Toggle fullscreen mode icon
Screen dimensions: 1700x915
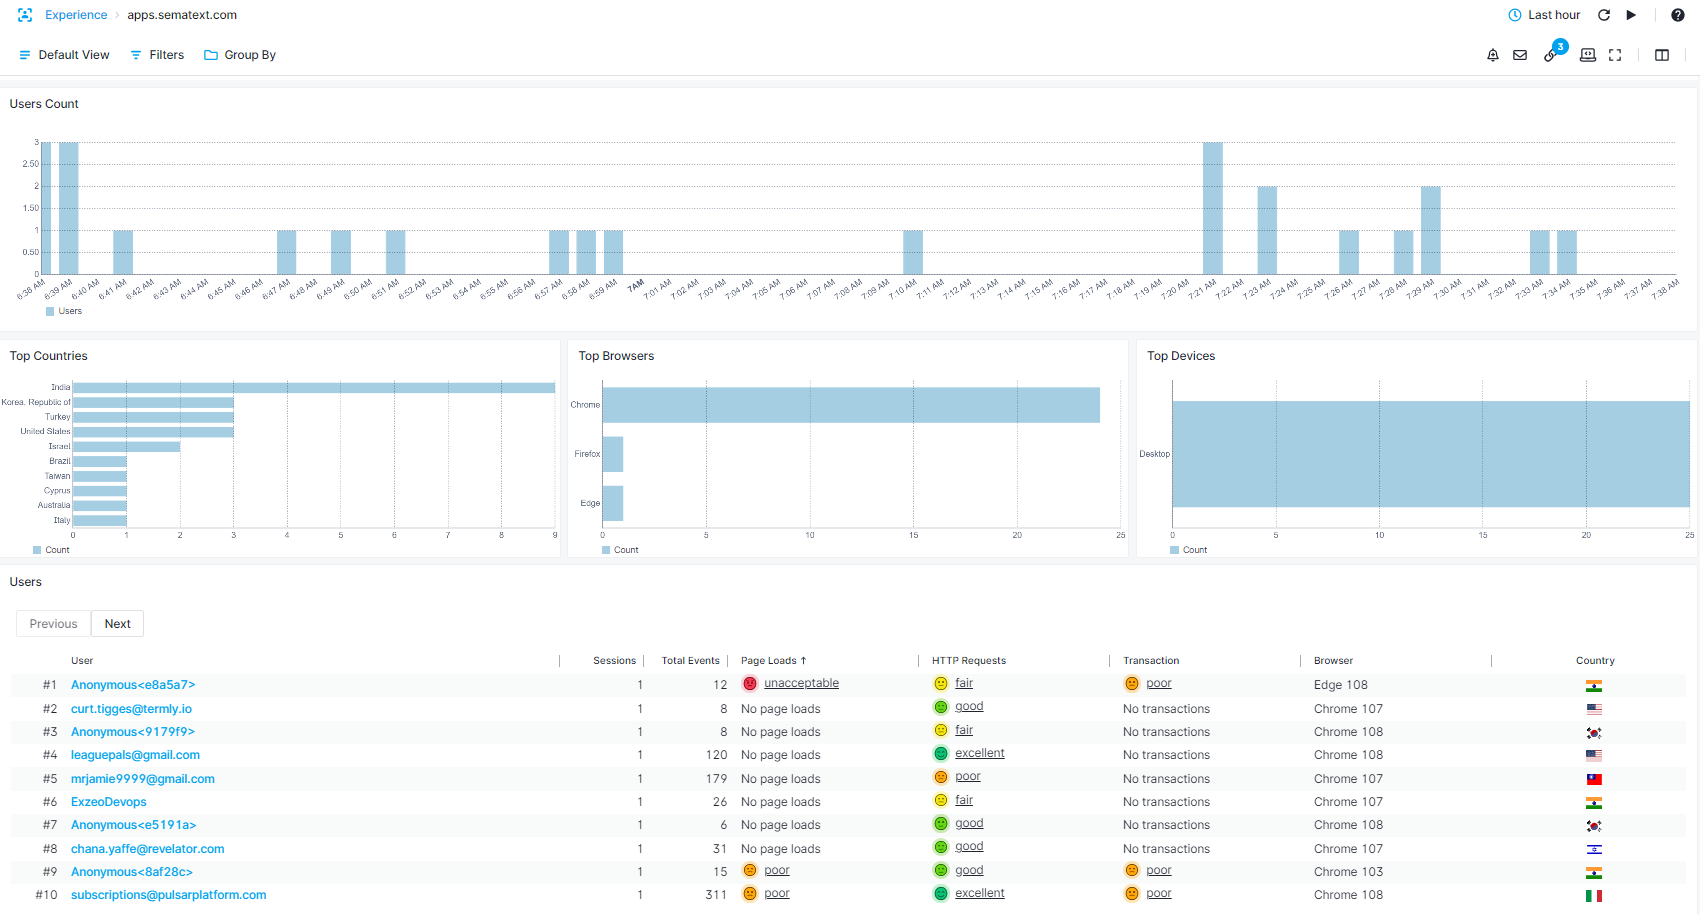(1615, 55)
